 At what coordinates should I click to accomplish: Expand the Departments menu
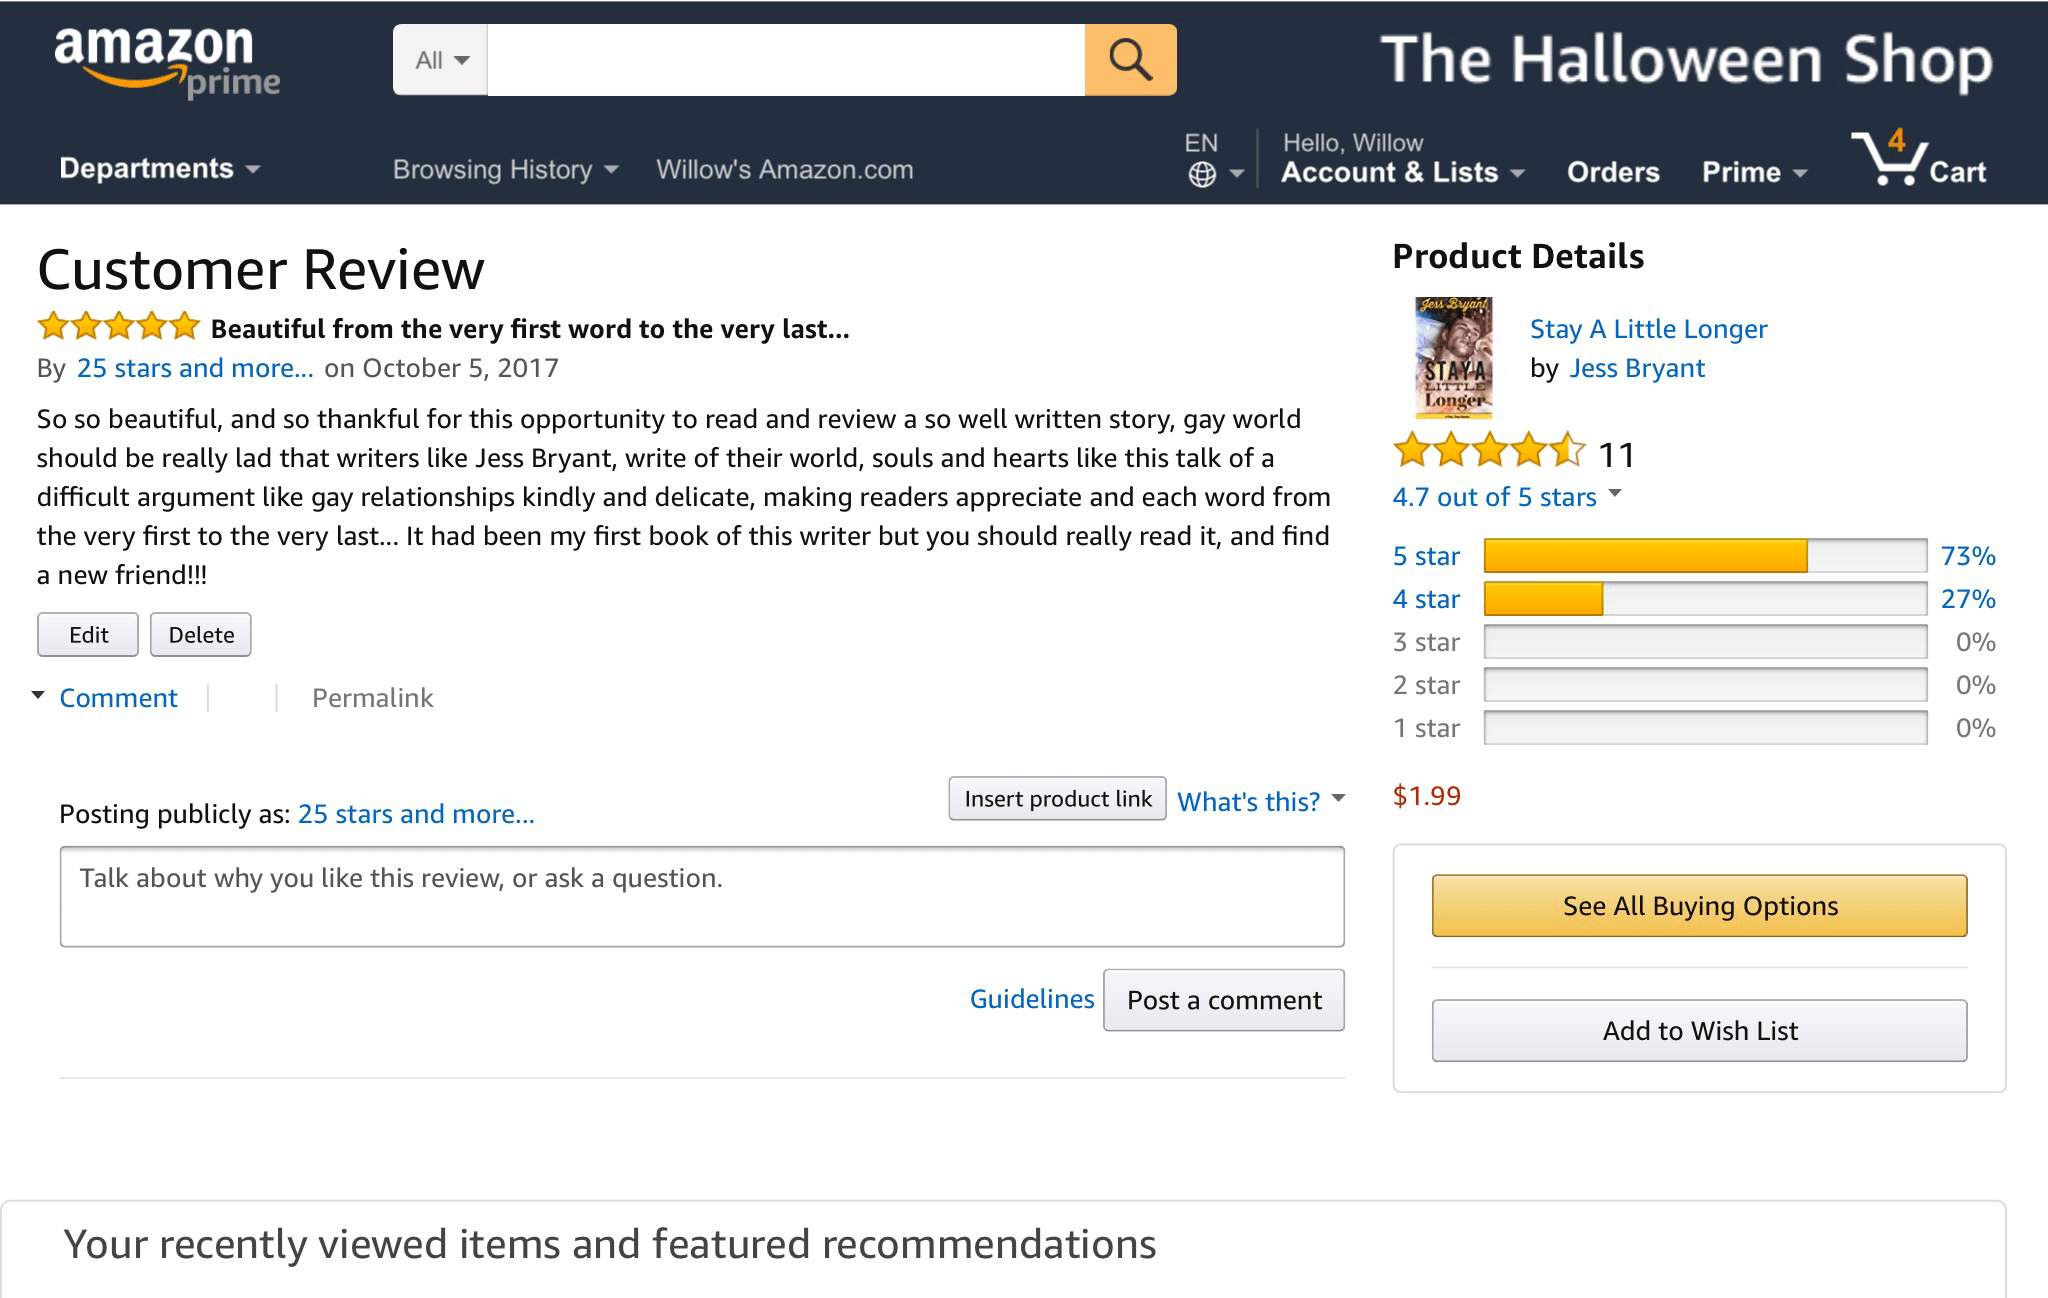click(x=160, y=168)
